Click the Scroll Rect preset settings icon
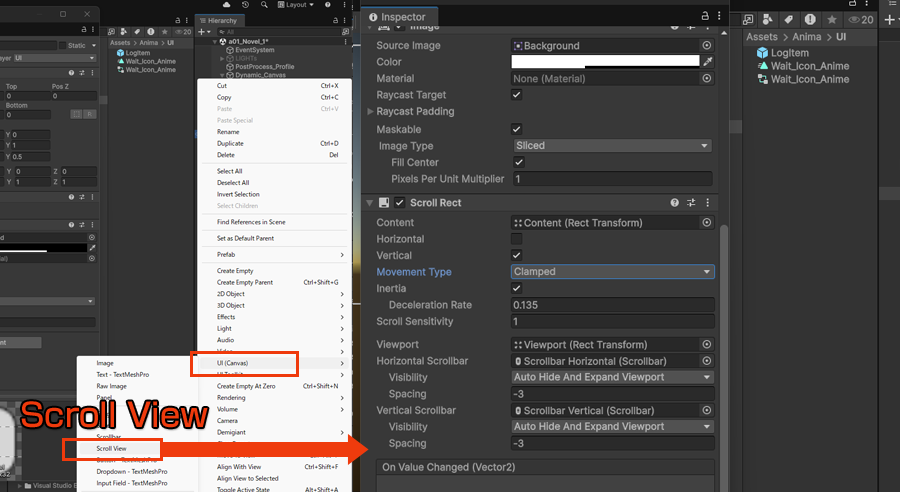The image size is (900, 492). tap(691, 203)
